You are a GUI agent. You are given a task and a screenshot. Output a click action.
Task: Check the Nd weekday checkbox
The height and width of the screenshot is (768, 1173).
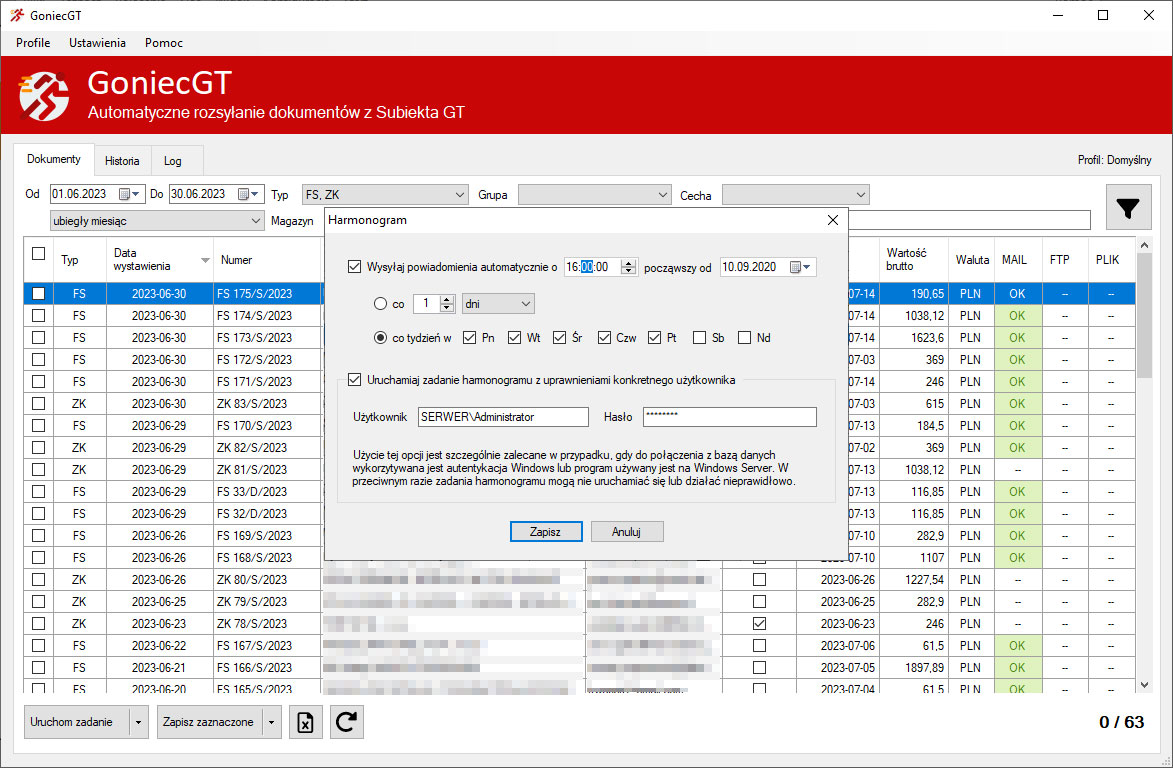(744, 337)
